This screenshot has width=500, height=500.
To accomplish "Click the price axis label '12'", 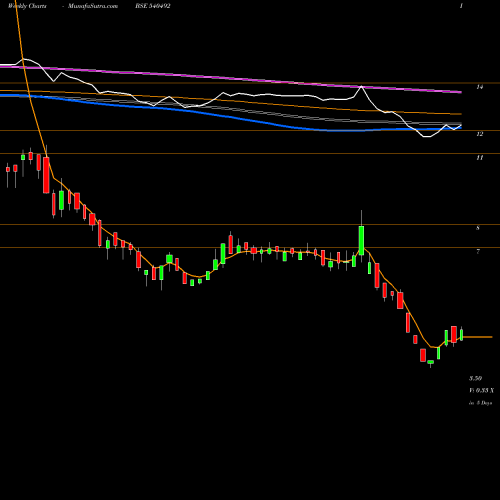I will coord(479,134).
